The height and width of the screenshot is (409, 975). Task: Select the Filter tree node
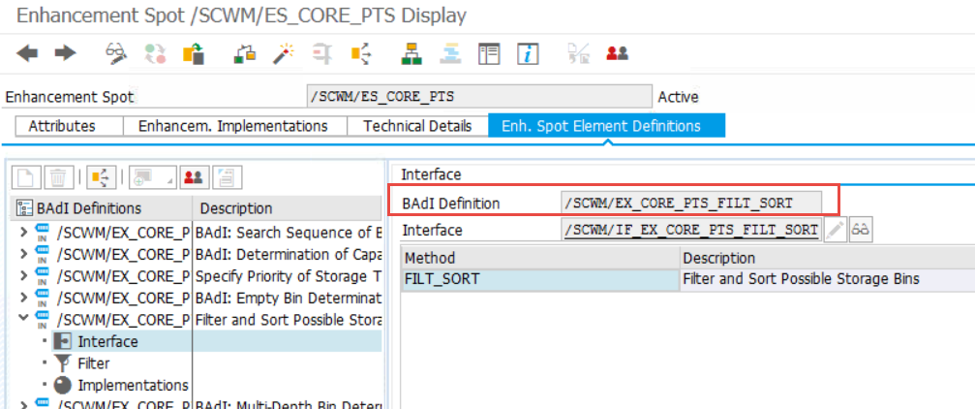pos(93,363)
